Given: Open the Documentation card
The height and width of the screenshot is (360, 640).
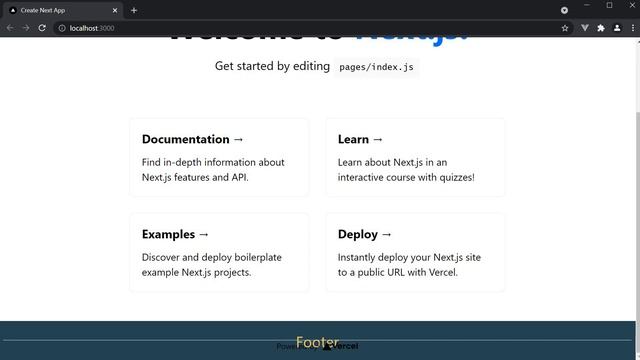Looking at the screenshot, I should coord(219,158).
